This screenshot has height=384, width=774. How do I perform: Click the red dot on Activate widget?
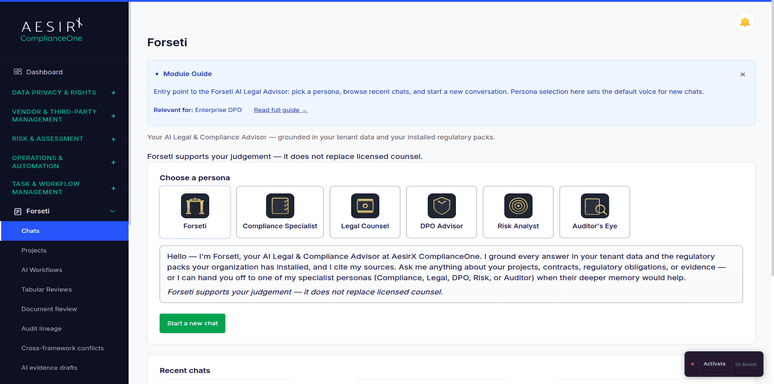pyautogui.click(x=692, y=364)
